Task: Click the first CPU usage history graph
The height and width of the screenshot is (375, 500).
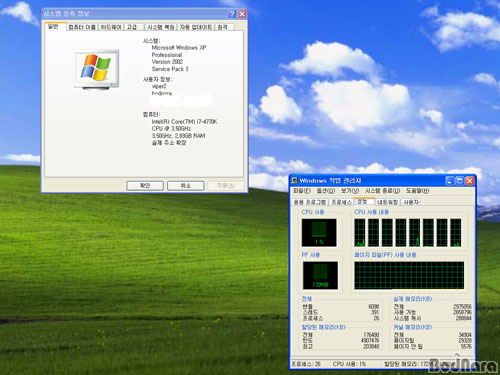Action: [360, 233]
